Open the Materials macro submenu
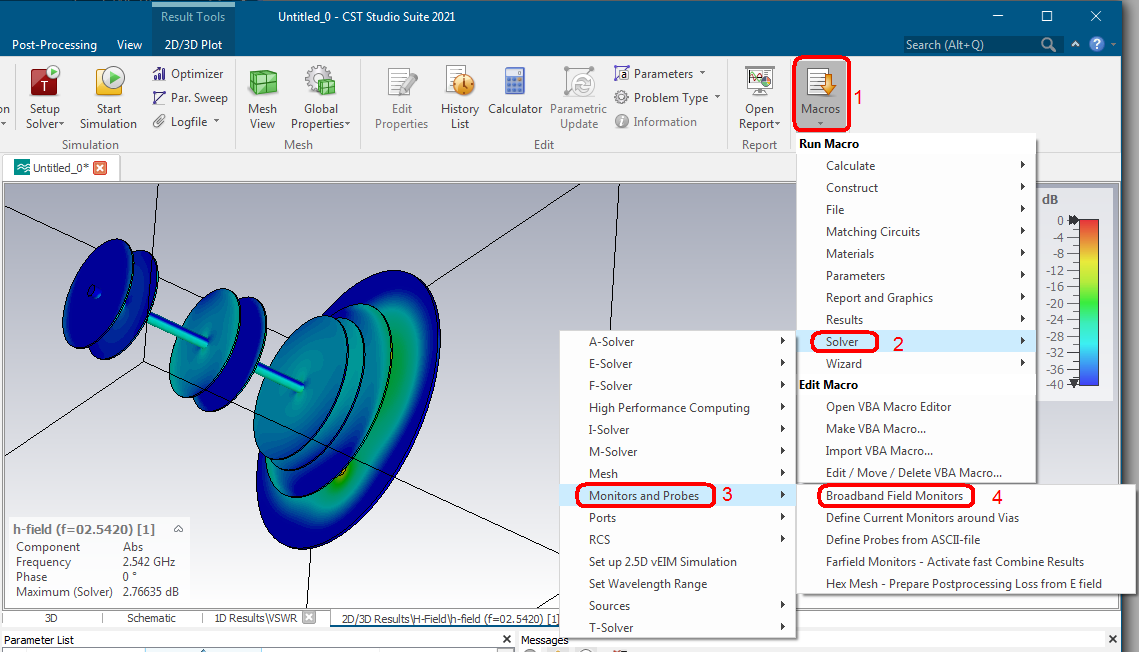This screenshot has height=652, width=1139. [x=917, y=253]
